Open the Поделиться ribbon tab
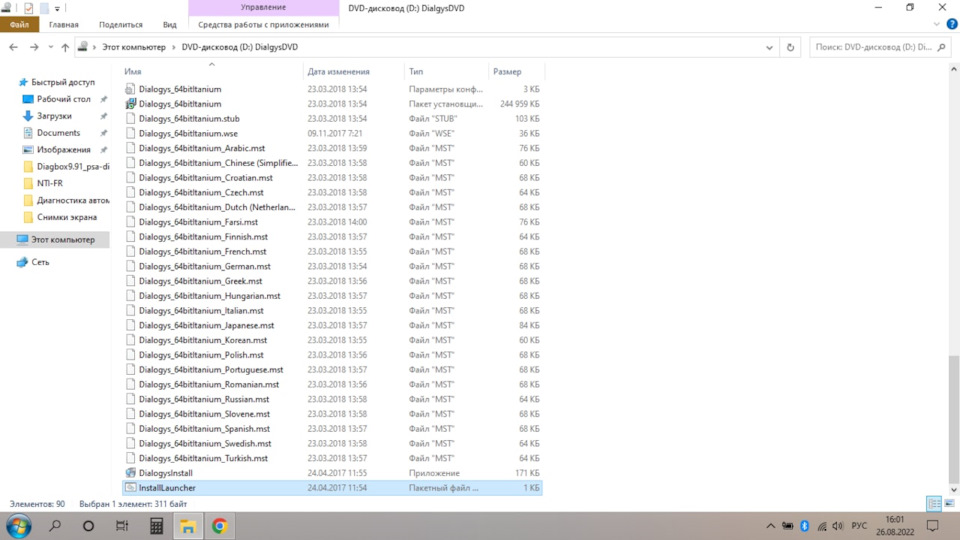This screenshot has height=540, width=960. (x=121, y=24)
